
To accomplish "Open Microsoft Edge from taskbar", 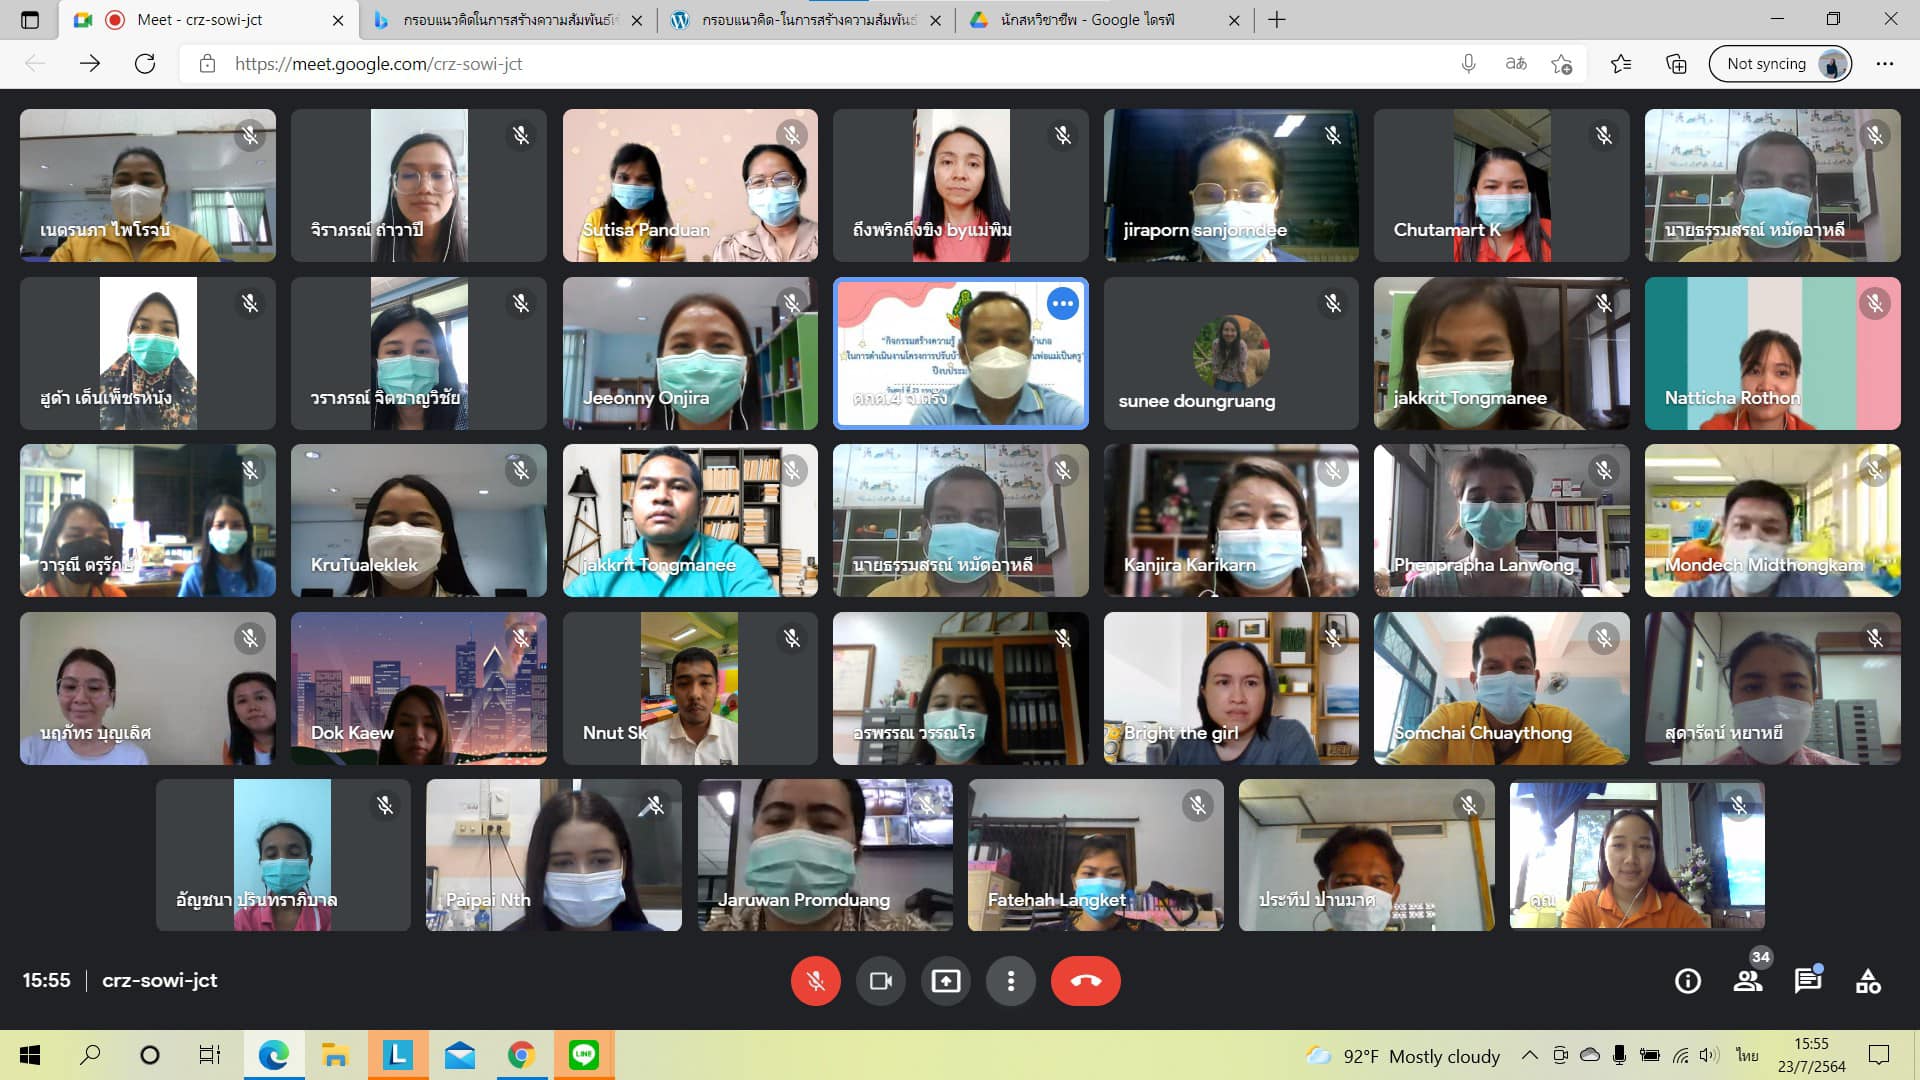I will click(x=273, y=1055).
